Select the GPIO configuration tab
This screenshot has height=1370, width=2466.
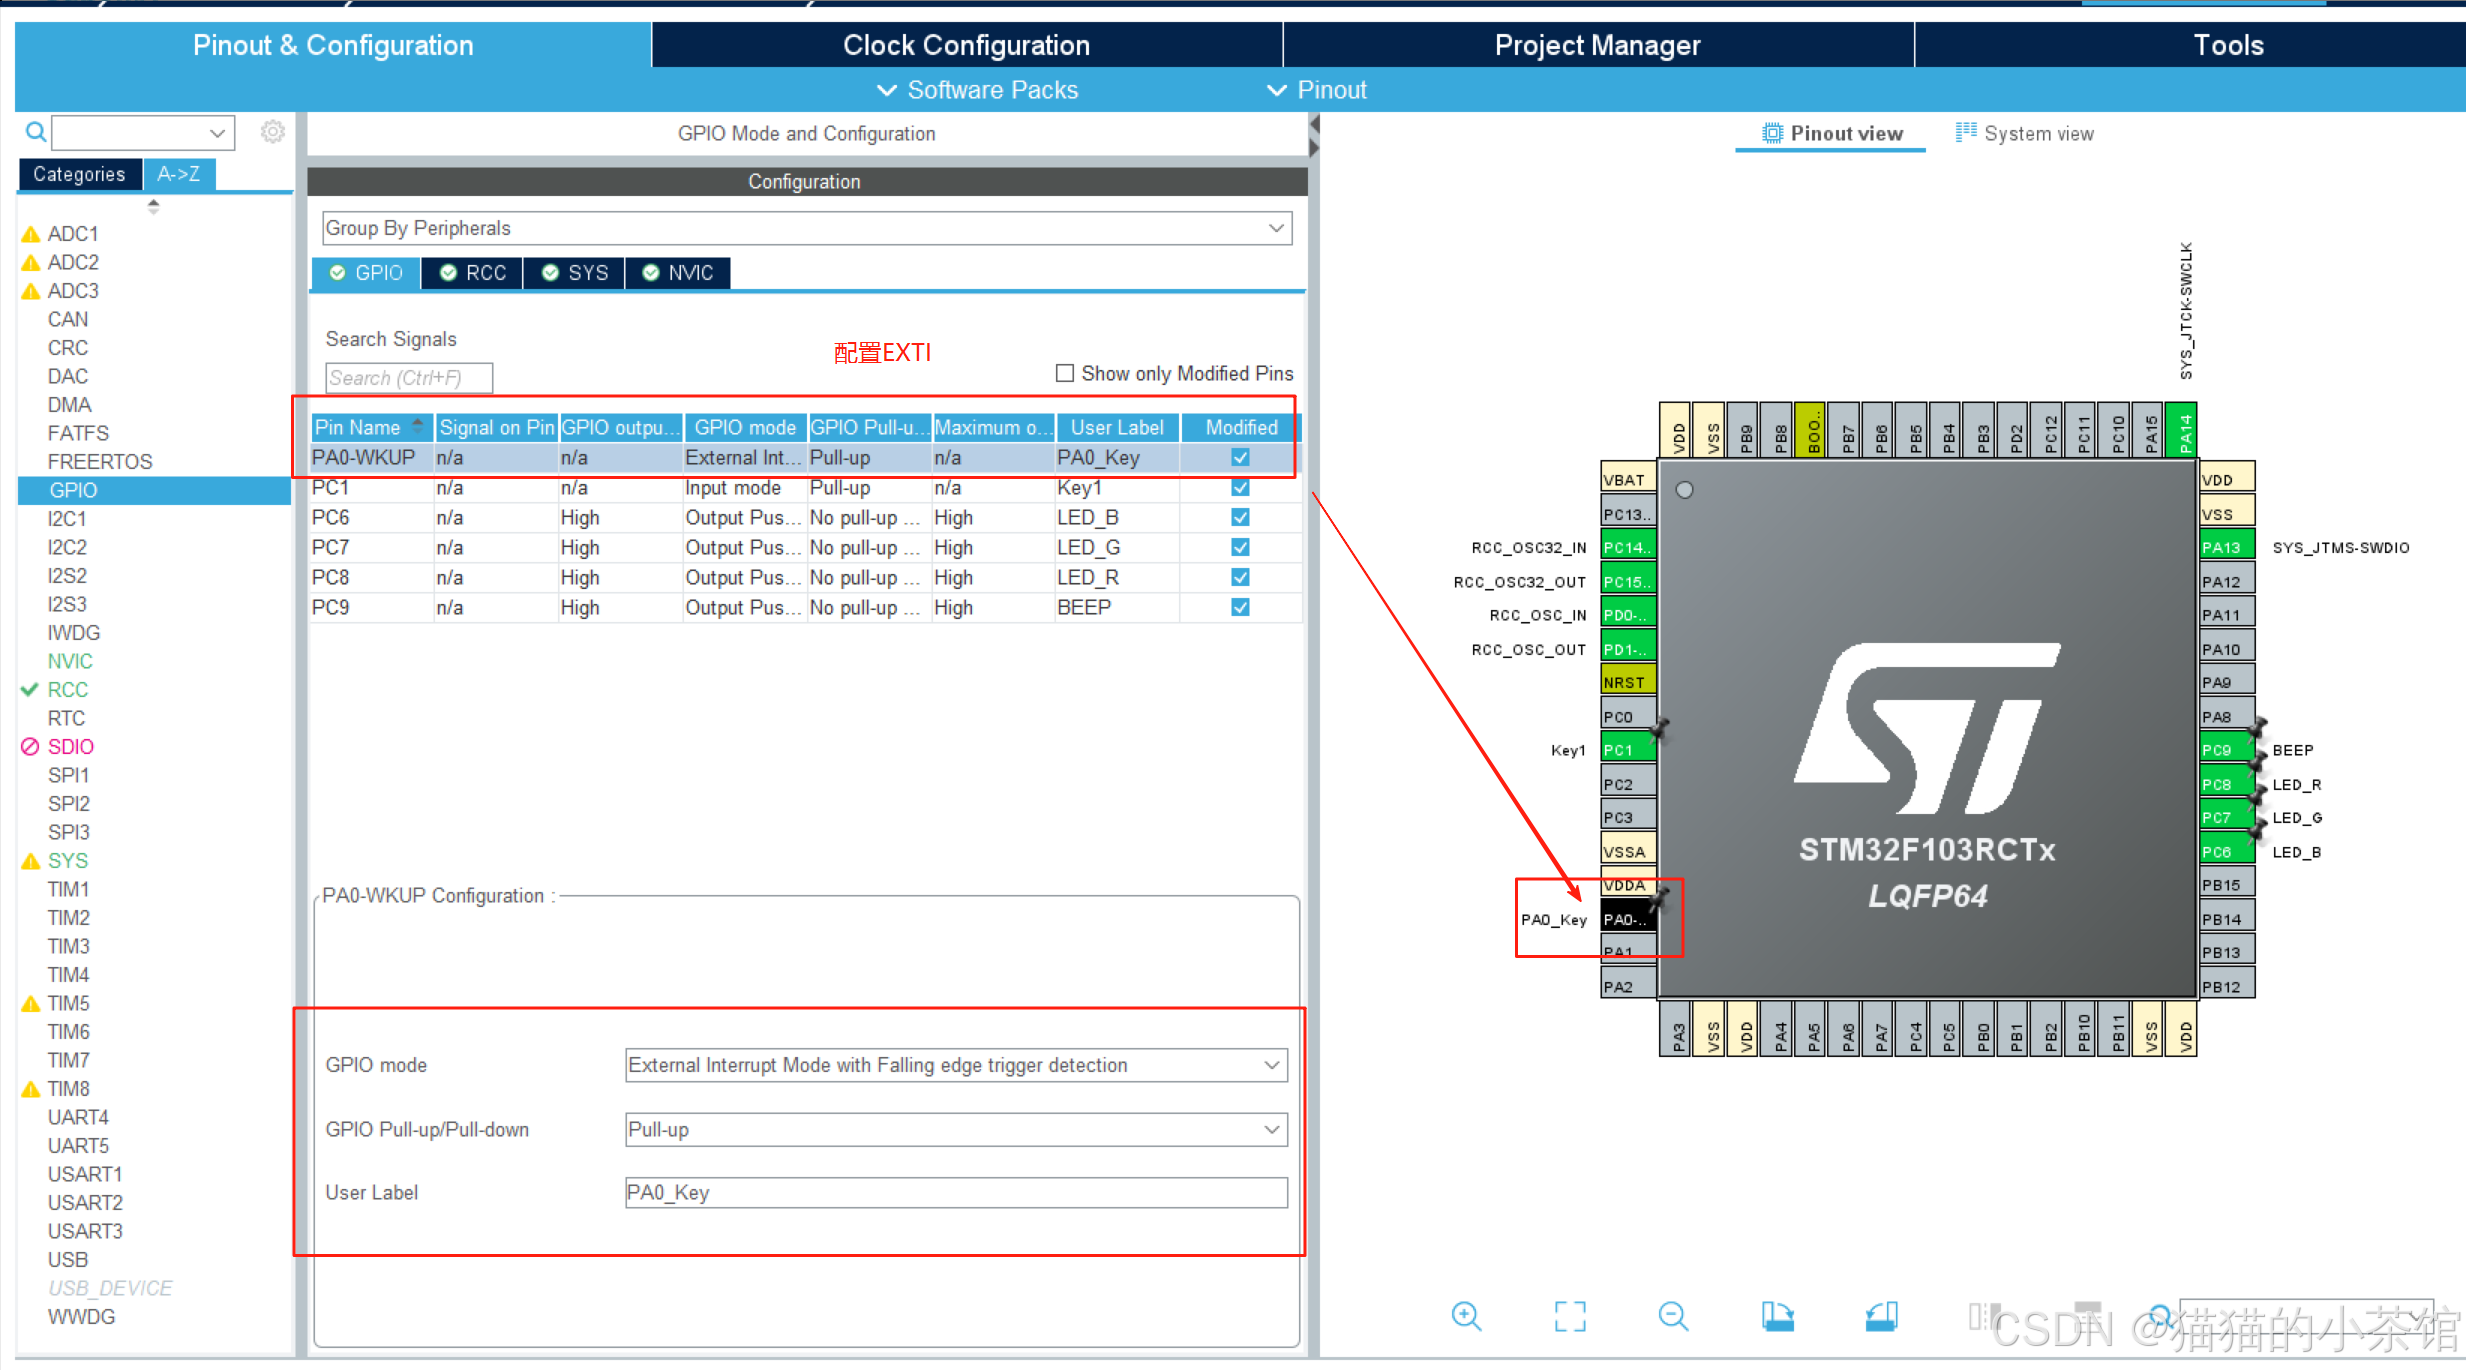pyautogui.click(x=367, y=273)
